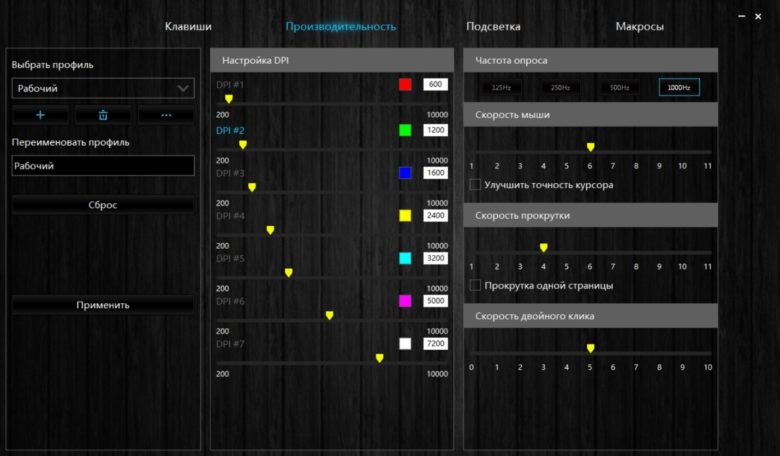
Task: Open cyan color swatch for DPI #5
Action: tap(405, 258)
